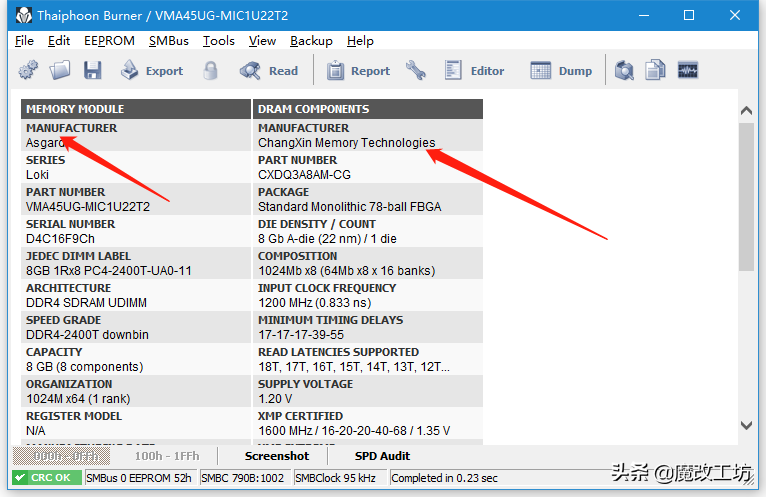Select the Loki series value
The image size is (766, 497).
click(x=38, y=174)
